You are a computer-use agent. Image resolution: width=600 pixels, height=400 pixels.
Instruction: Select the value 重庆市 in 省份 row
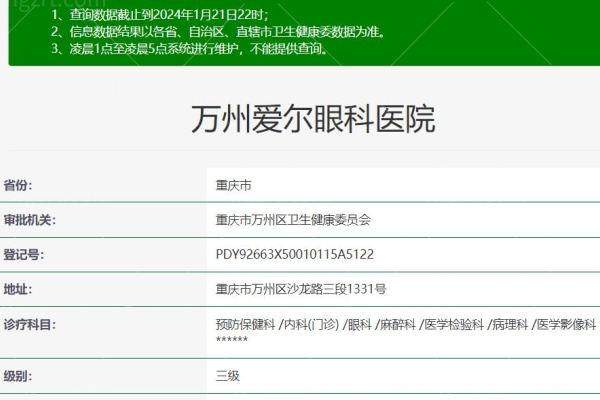point(233,185)
